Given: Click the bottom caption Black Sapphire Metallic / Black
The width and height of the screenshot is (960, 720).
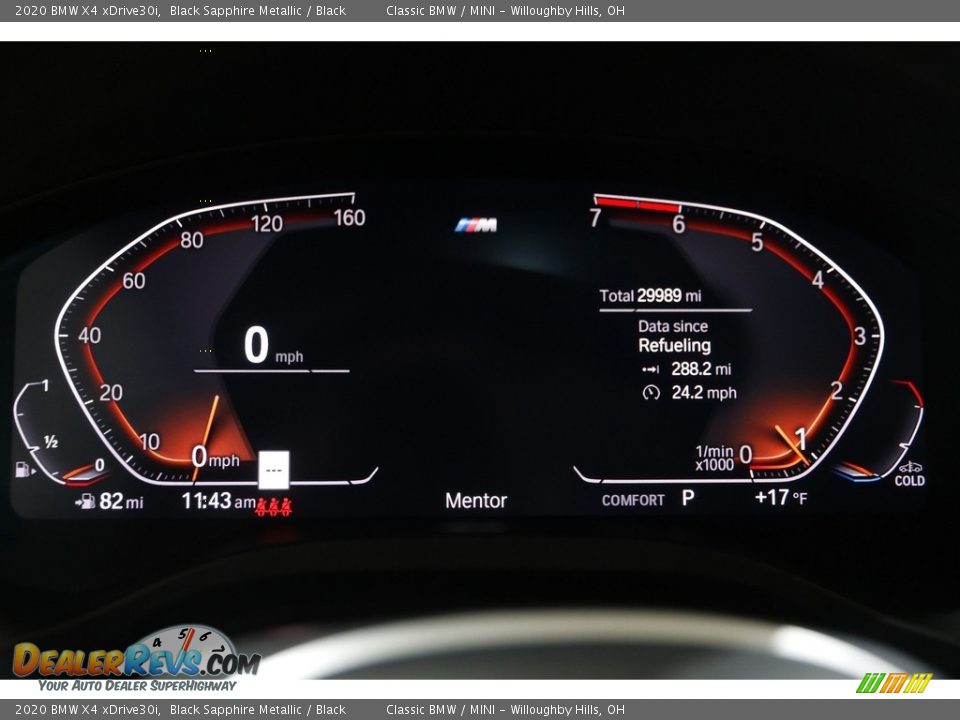Looking at the screenshot, I should coord(258,710).
